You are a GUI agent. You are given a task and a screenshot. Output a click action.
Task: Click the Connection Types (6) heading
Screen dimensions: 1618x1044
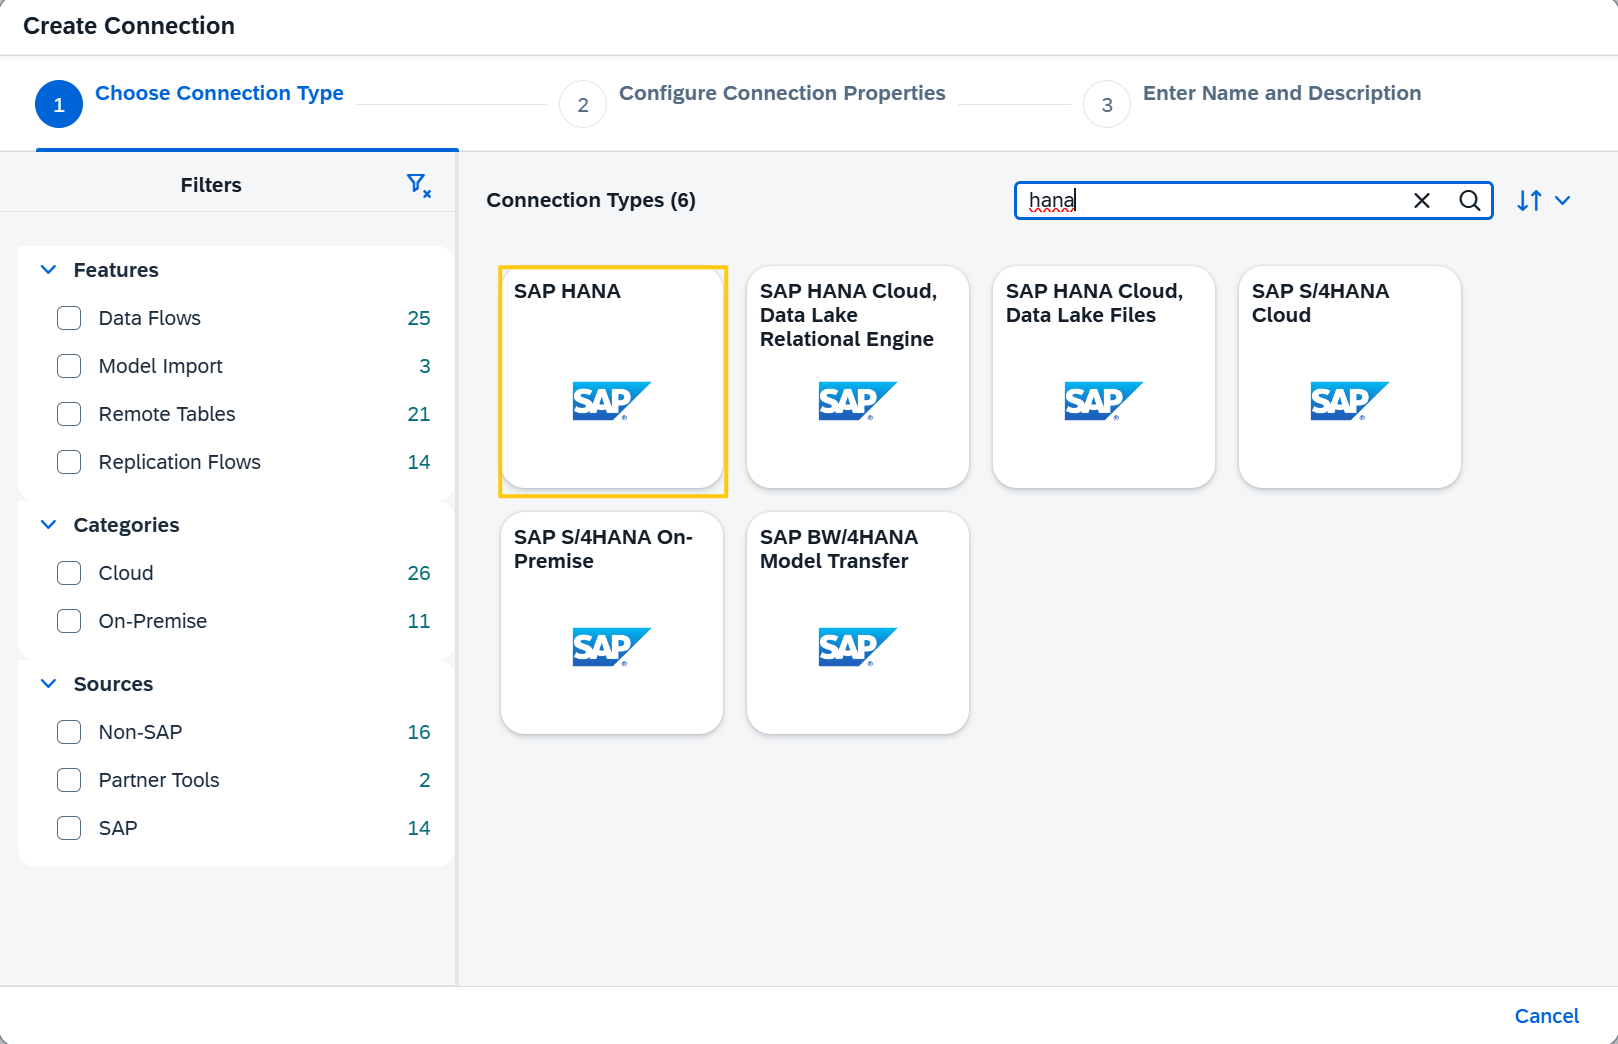[591, 200]
